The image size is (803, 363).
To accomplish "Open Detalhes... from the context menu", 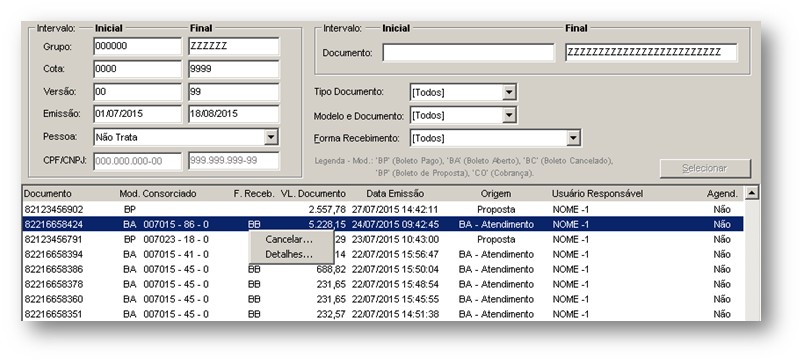I will coord(289,254).
